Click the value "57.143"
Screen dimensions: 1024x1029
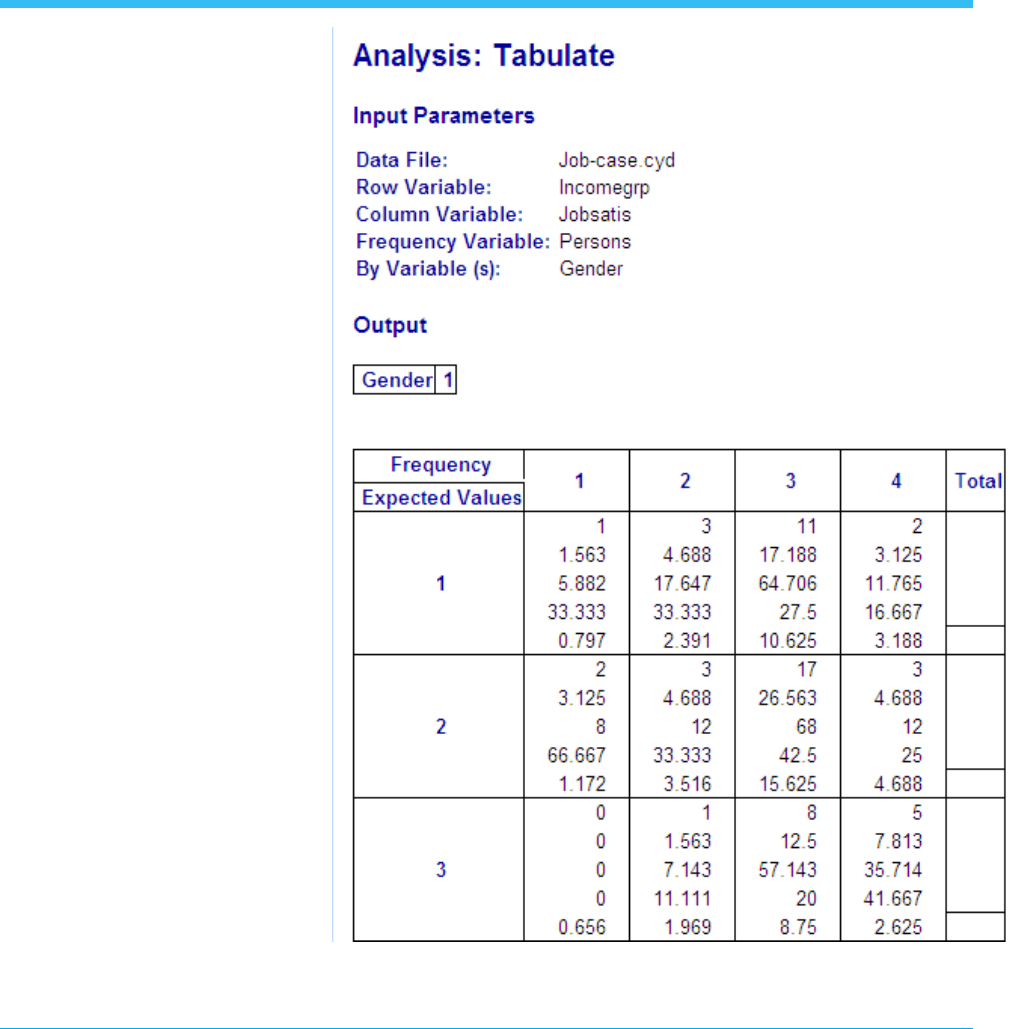point(788,870)
